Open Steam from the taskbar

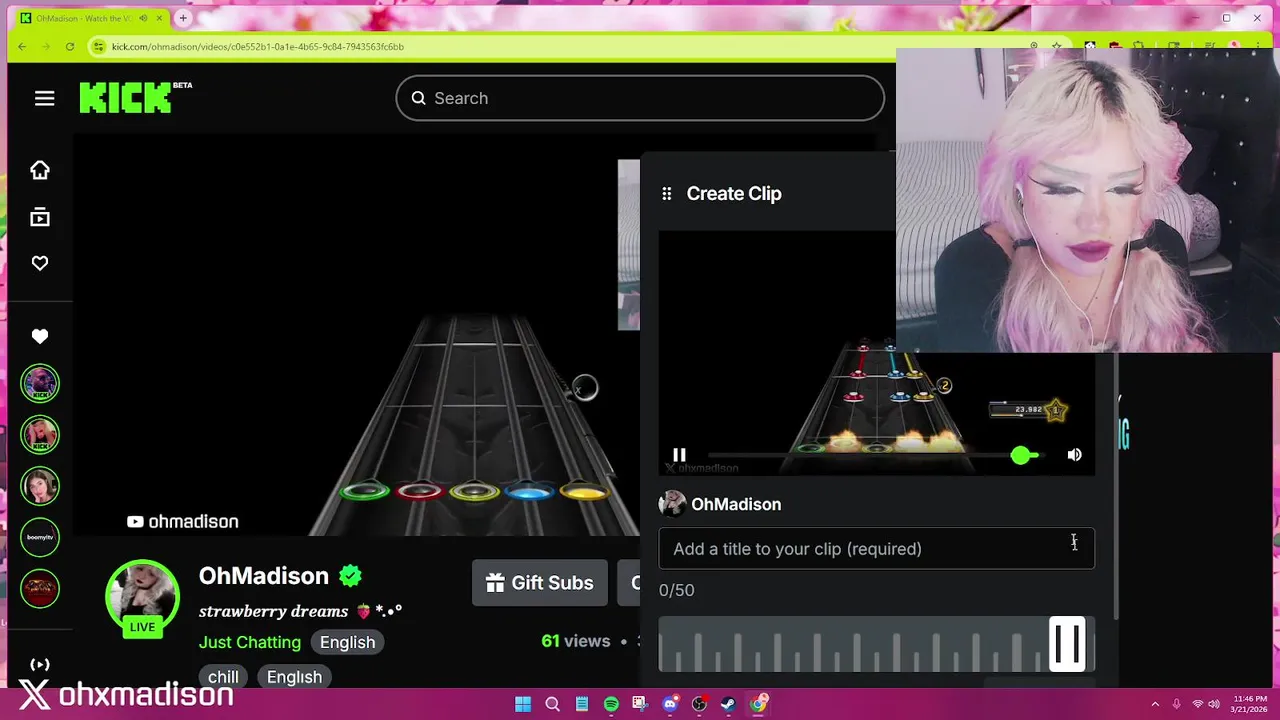tap(729, 704)
